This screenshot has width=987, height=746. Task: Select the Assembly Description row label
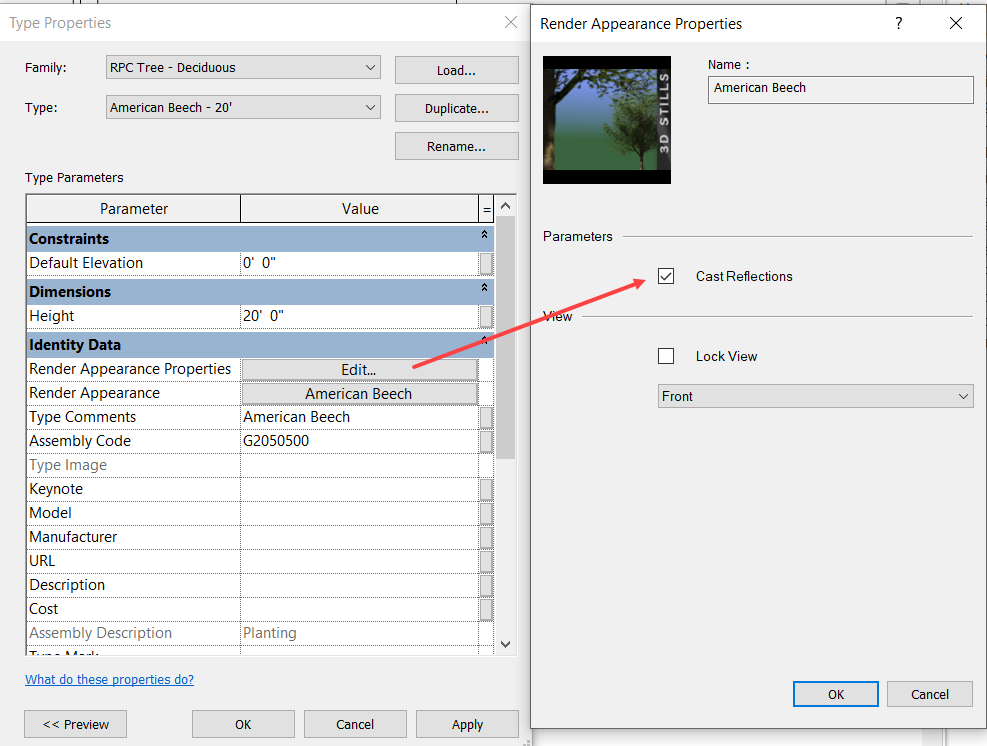pos(101,633)
